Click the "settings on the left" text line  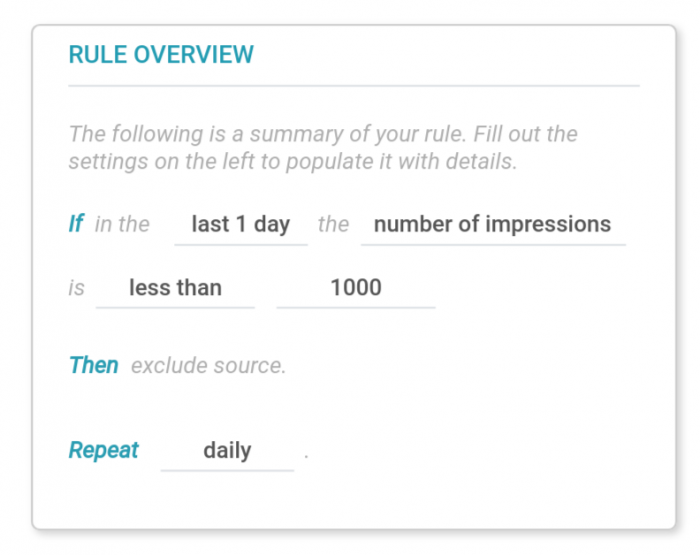point(292,162)
